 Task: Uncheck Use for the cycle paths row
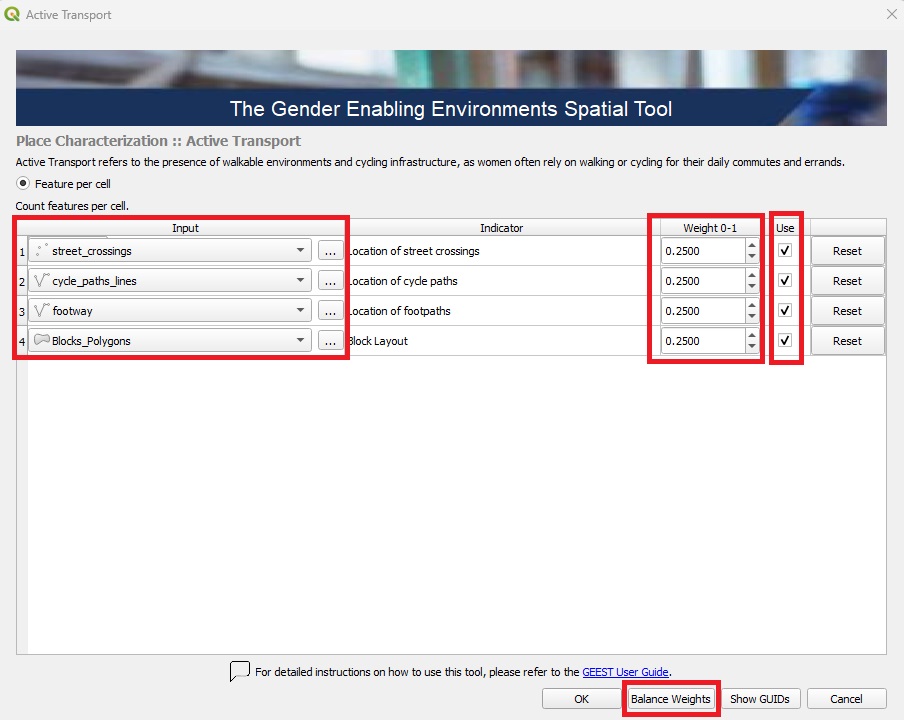pos(784,281)
